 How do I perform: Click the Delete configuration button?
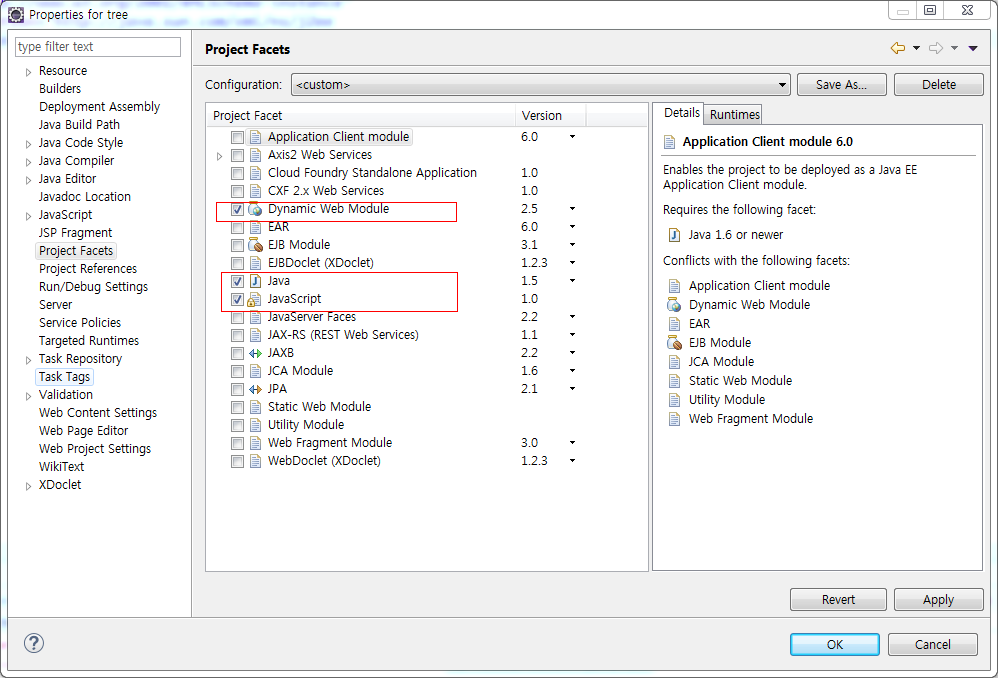(939, 85)
